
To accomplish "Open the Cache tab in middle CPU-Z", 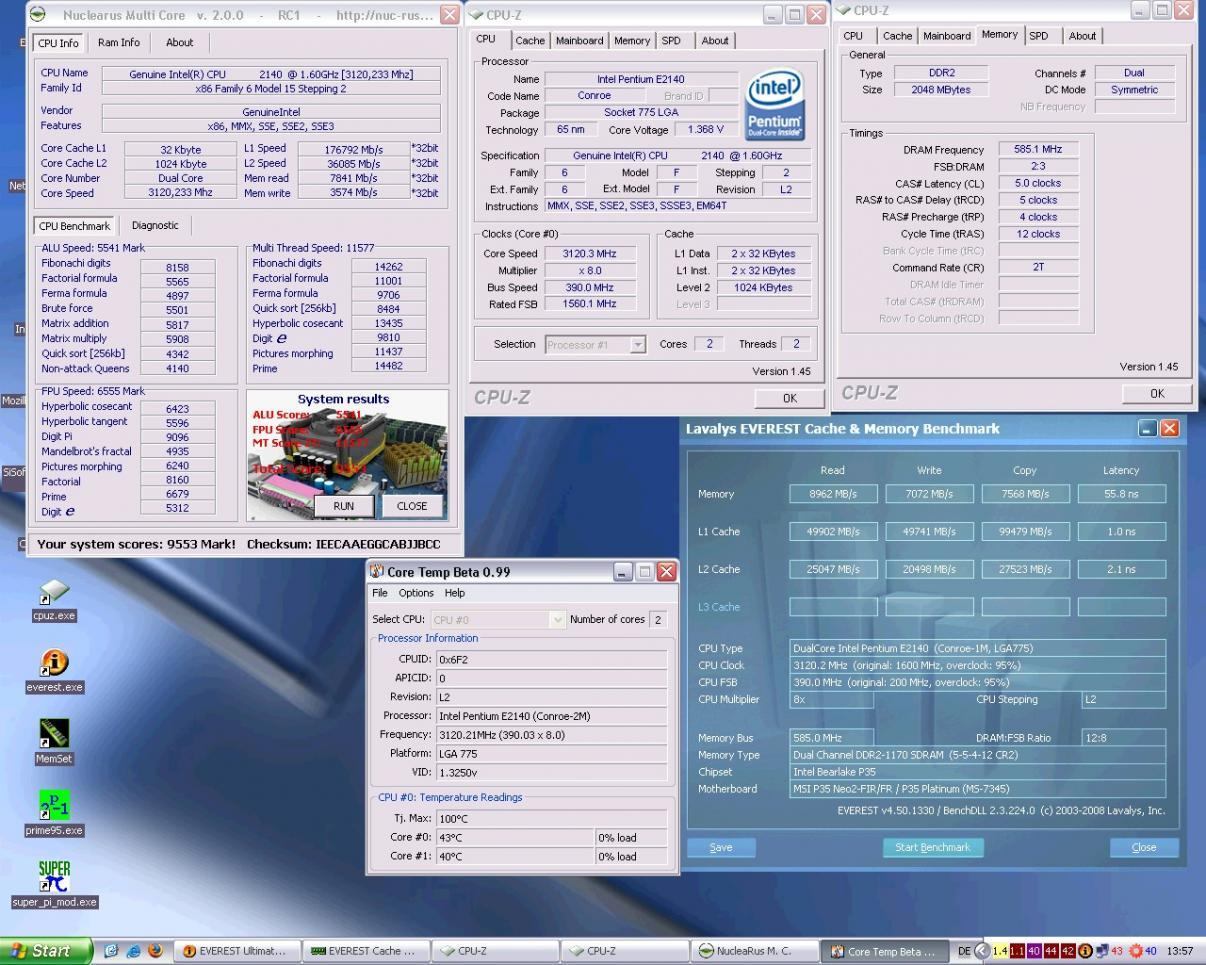I will tap(530, 41).
